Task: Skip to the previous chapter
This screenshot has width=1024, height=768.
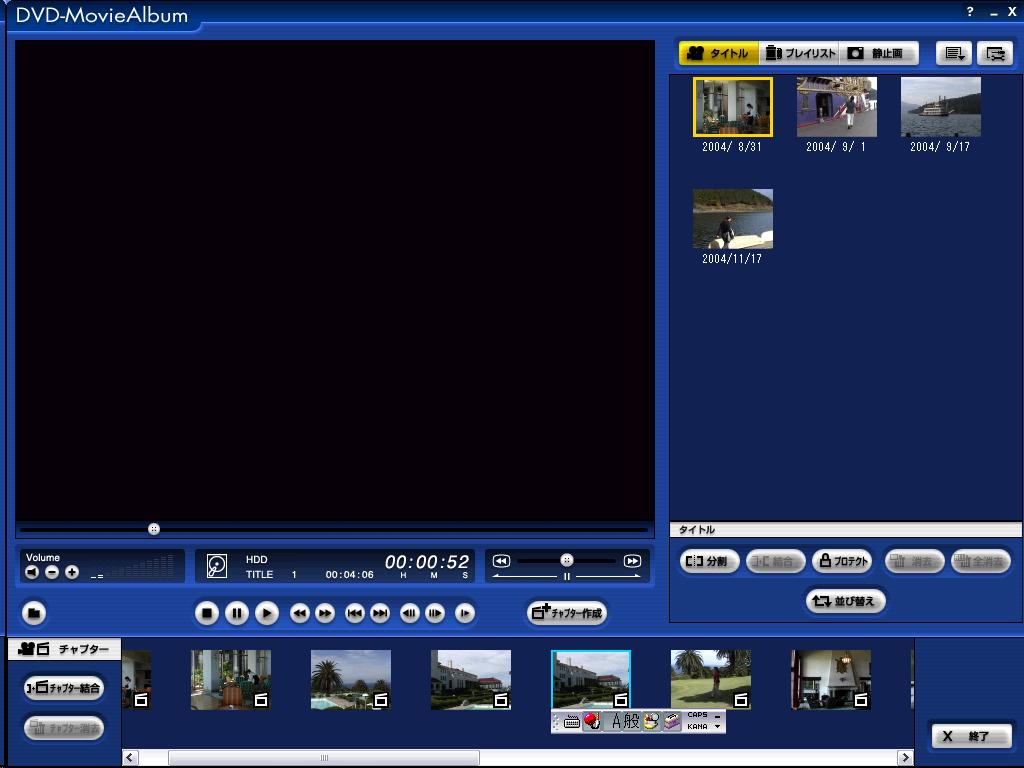Action: [355, 613]
